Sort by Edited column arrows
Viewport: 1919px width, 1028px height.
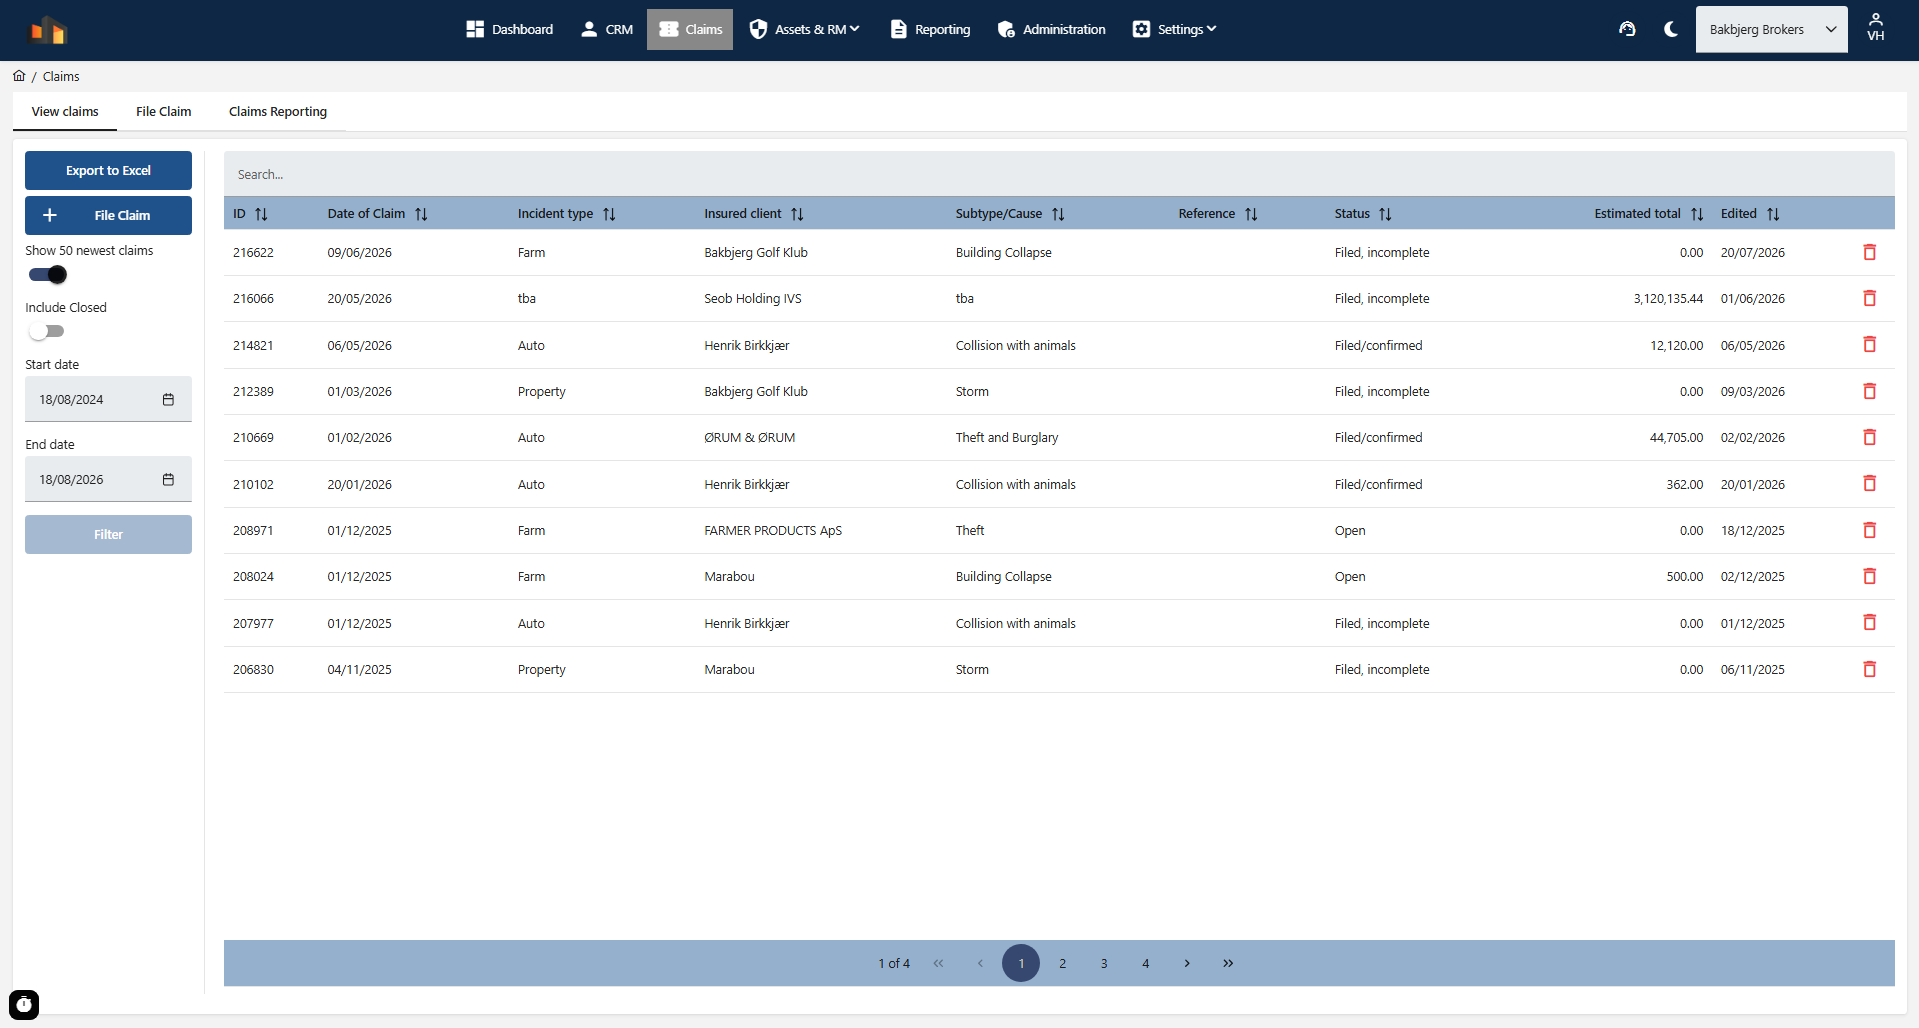[1773, 214]
